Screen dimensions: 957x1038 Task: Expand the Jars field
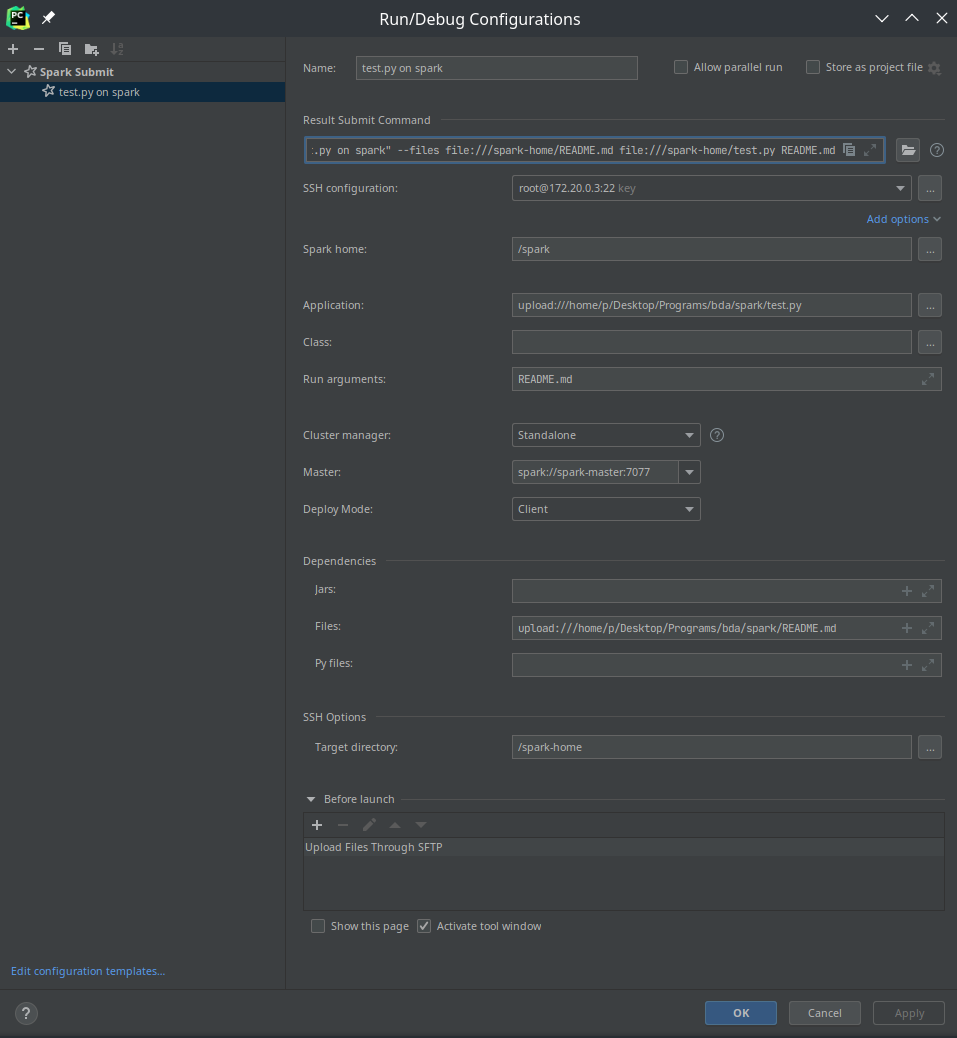928,591
